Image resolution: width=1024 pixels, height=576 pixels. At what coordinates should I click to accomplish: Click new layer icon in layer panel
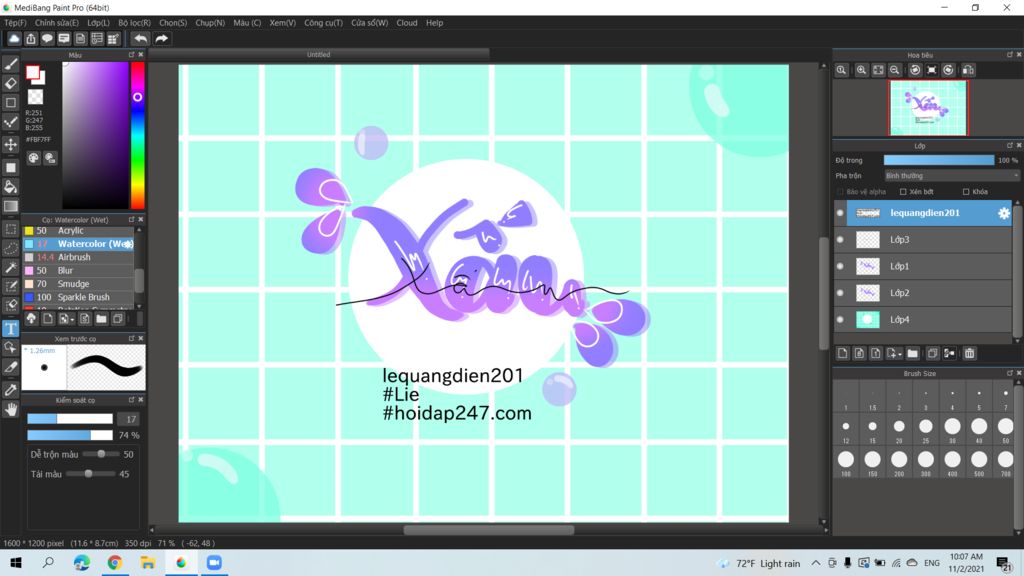pyautogui.click(x=842, y=353)
